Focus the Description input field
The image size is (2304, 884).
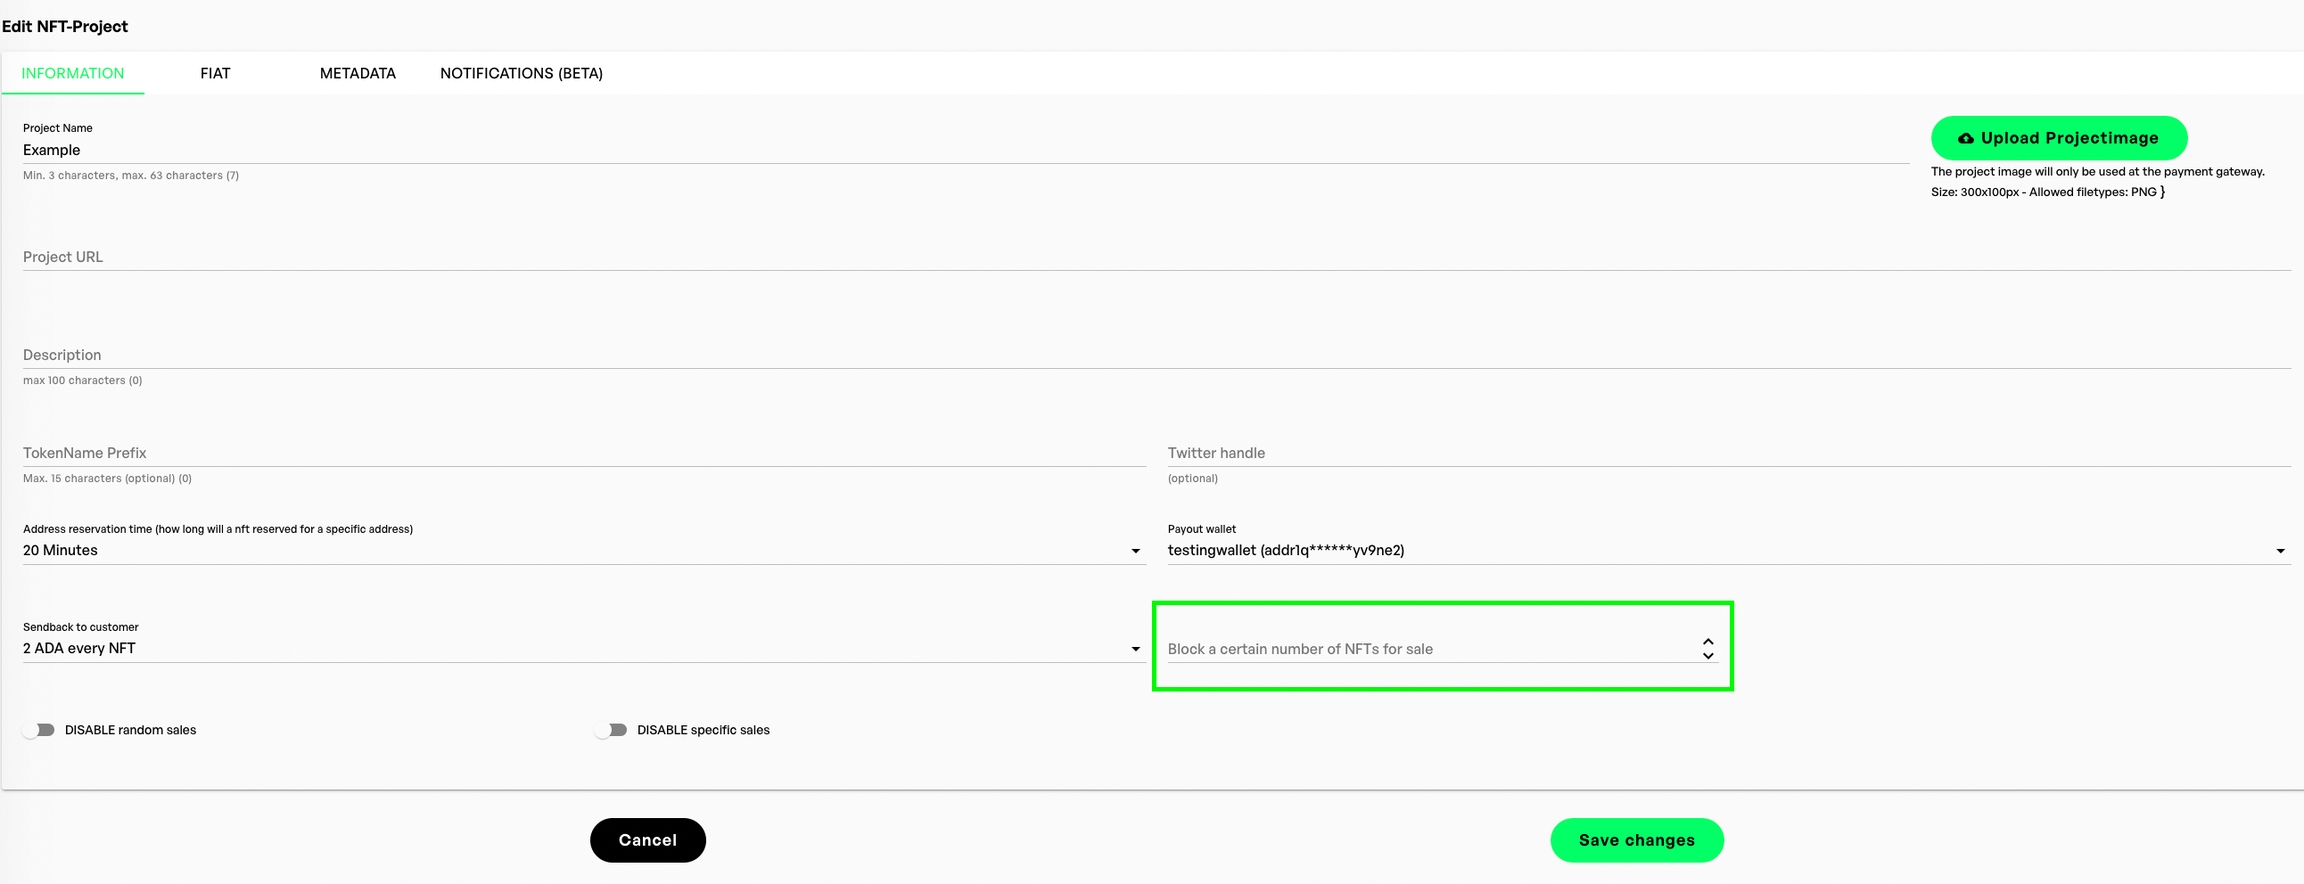coord(1156,355)
